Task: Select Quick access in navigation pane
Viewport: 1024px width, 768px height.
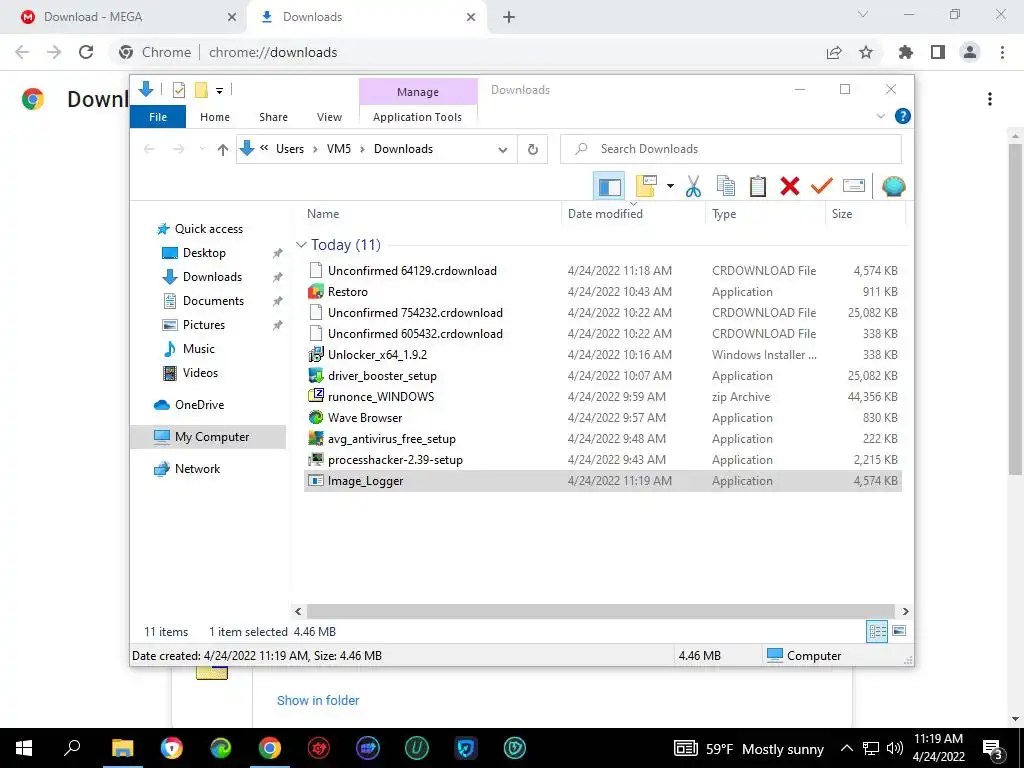Action: click(208, 229)
